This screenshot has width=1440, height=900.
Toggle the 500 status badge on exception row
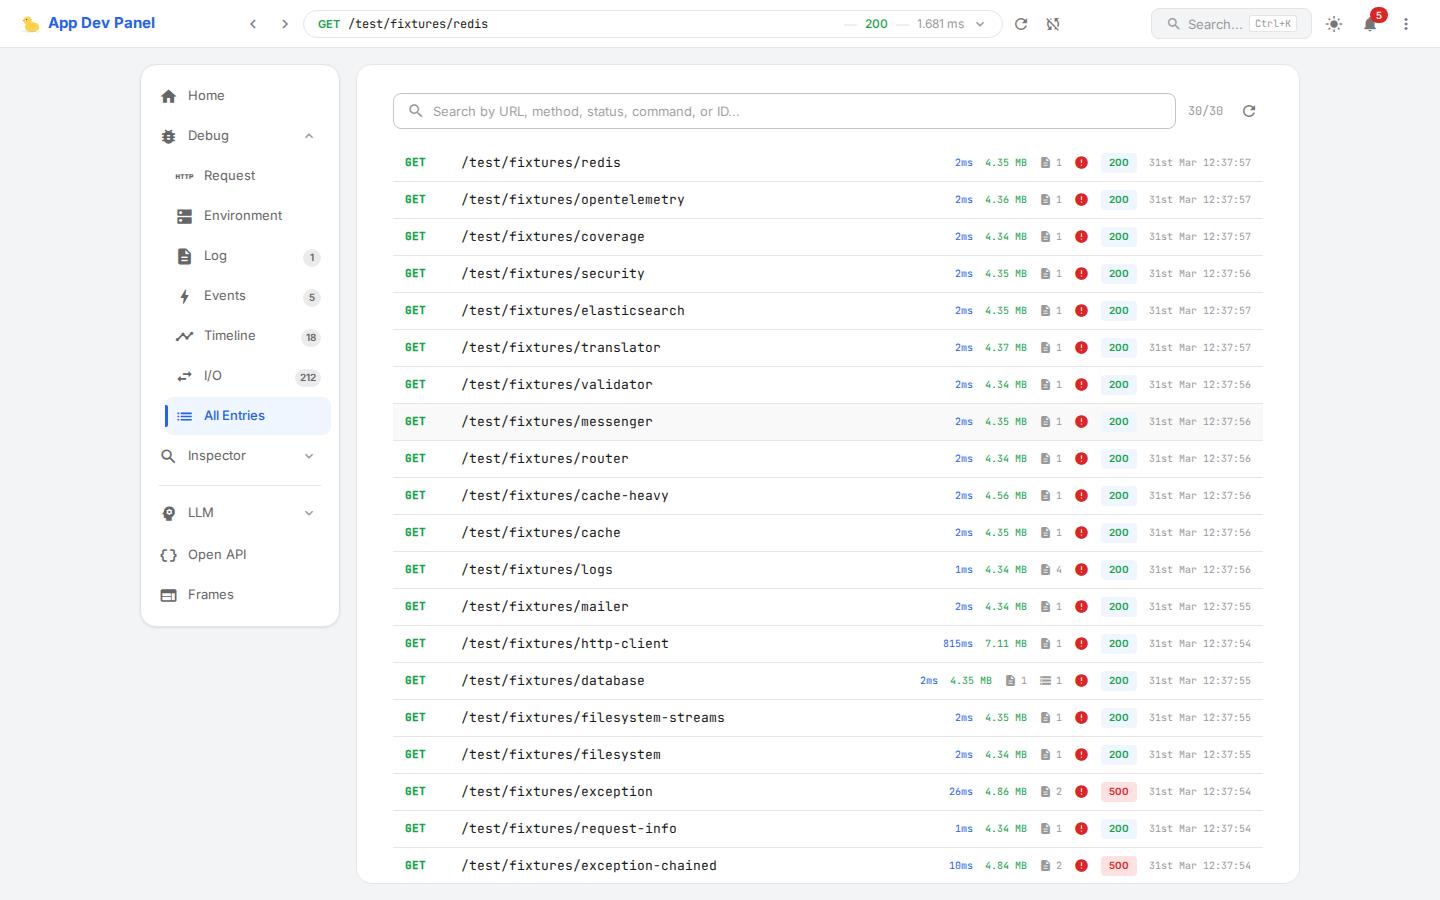(x=1118, y=791)
